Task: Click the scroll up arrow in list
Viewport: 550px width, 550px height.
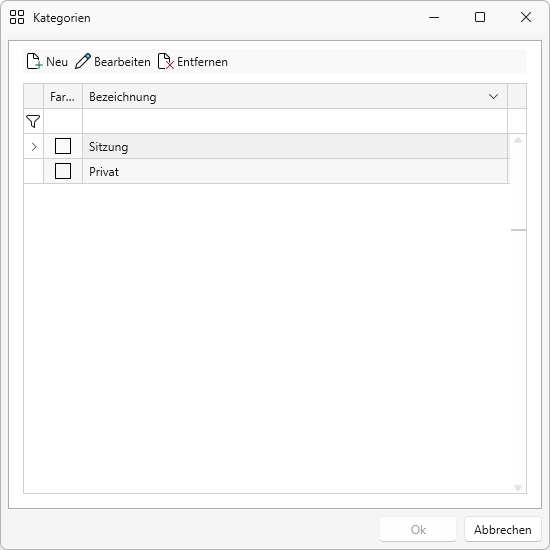Action: pos(518,140)
